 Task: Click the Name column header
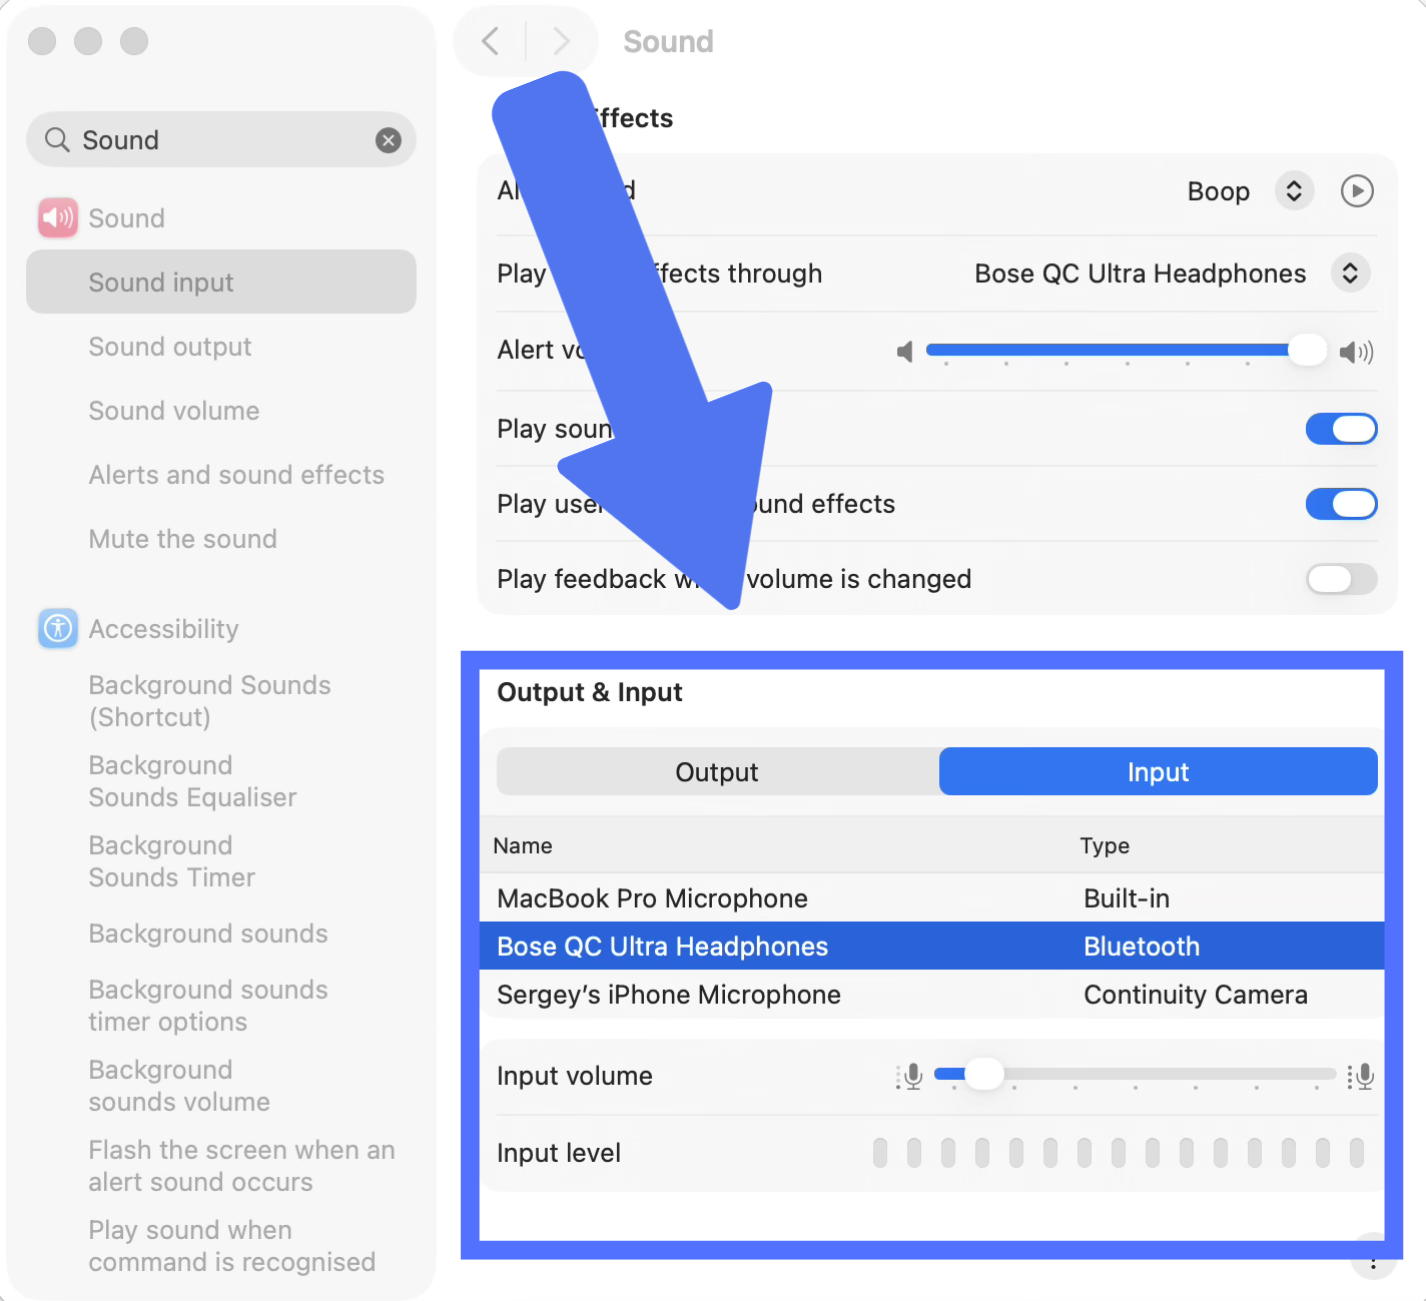click(523, 846)
